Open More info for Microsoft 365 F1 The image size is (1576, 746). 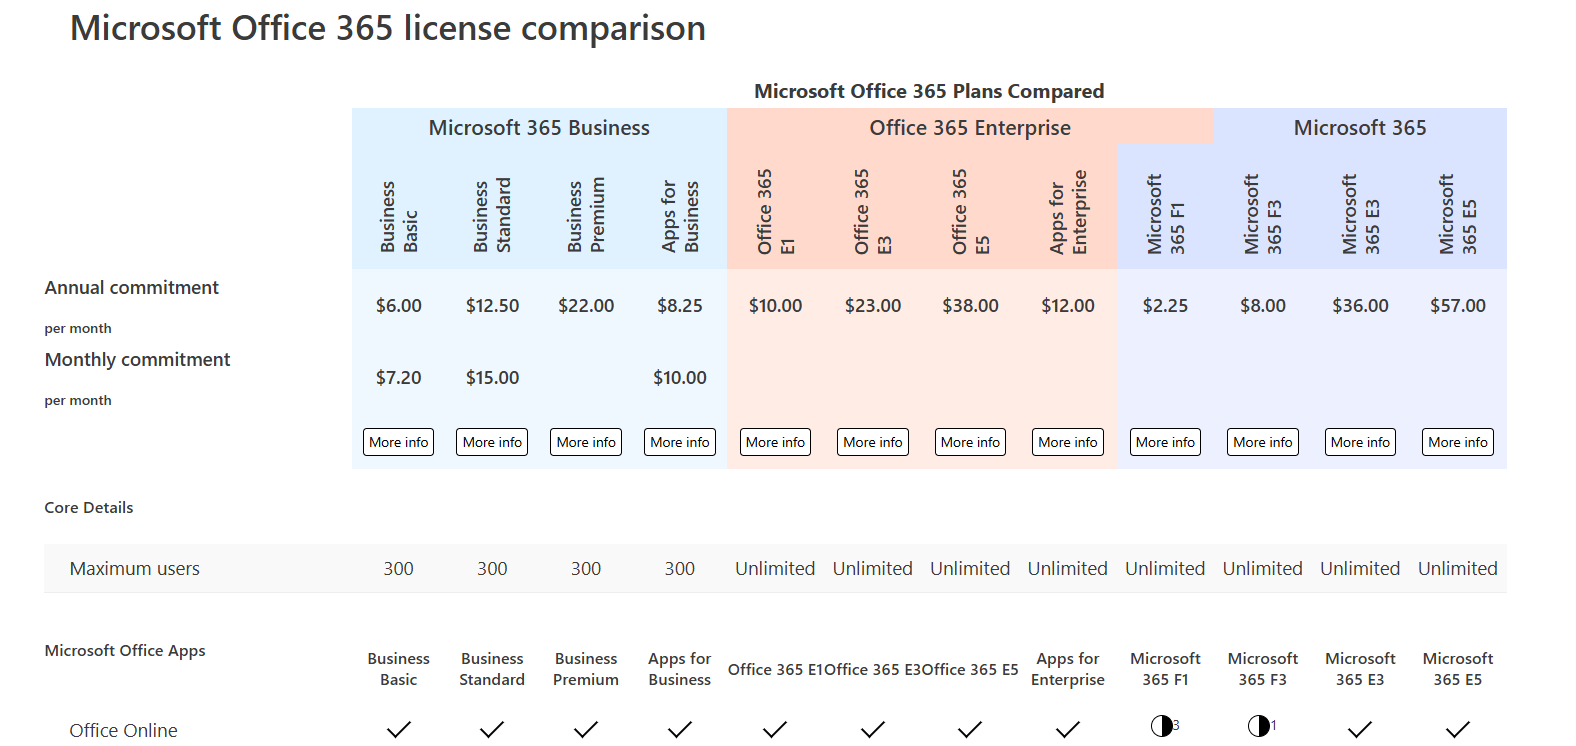pyautogui.click(x=1165, y=442)
